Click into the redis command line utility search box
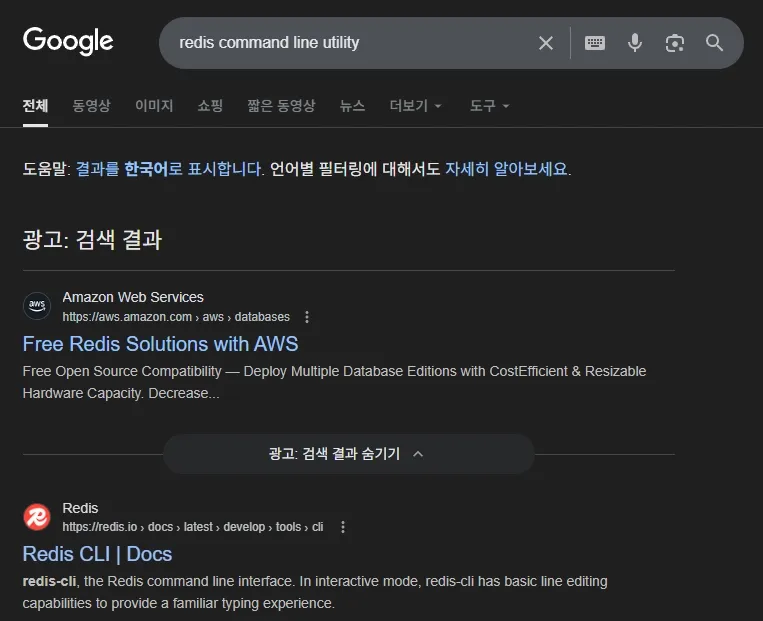Image resolution: width=763 pixels, height=621 pixels. point(350,43)
